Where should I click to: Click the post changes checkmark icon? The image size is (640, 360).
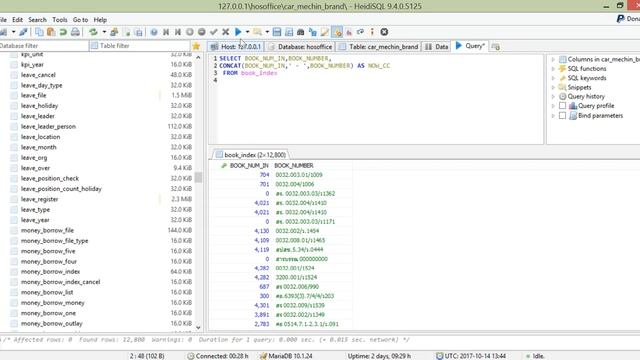click(x=213, y=32)
